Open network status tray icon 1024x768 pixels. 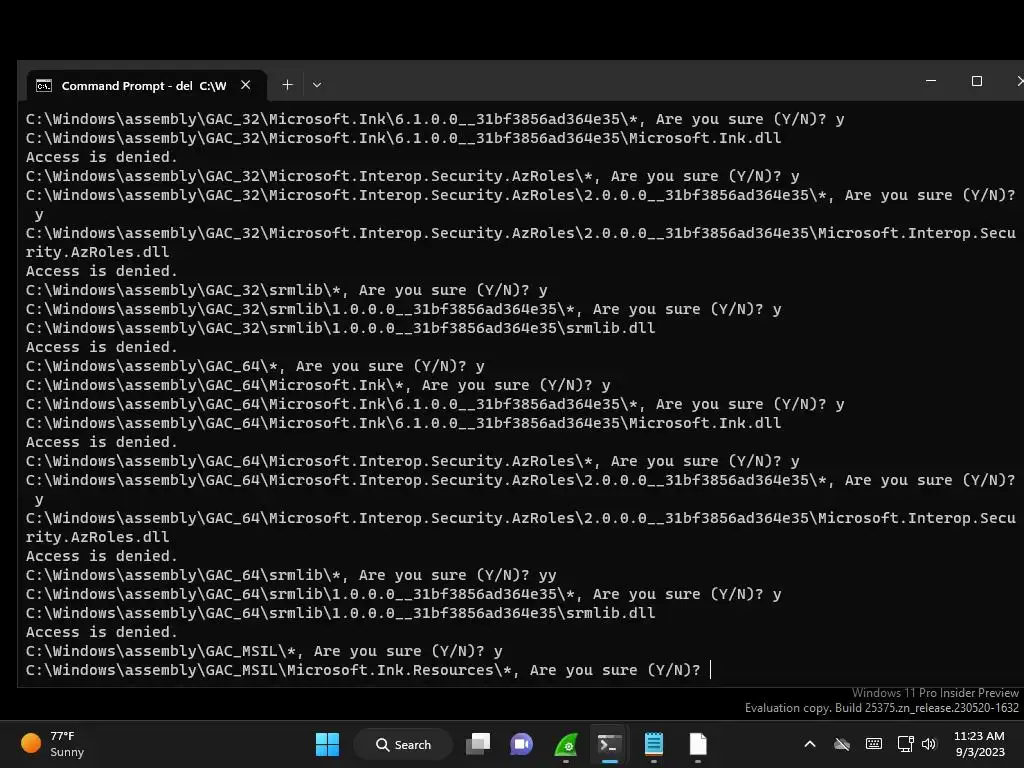point(905,744)
